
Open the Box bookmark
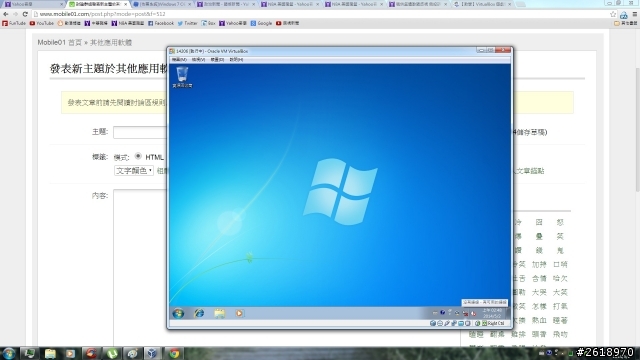(x=208, y=23)
